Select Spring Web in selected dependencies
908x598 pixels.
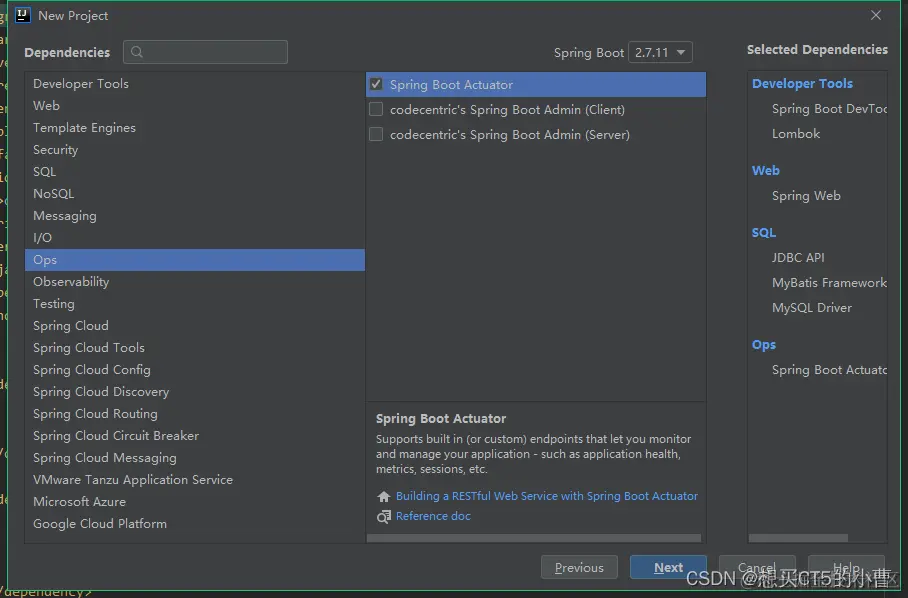click(806, 196)
